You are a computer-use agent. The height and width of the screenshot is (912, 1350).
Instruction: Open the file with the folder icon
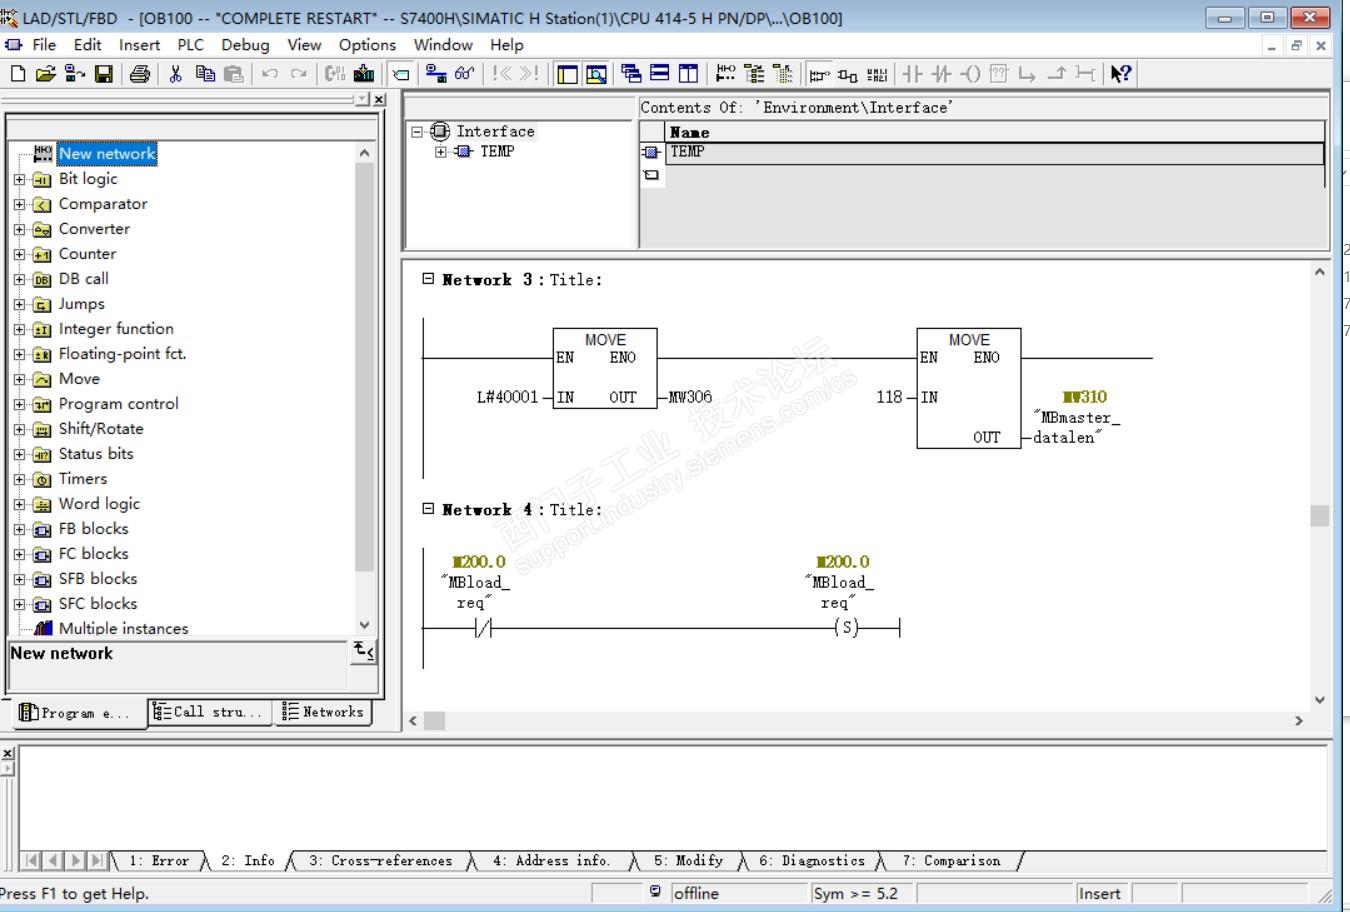[x=45, y=74]
